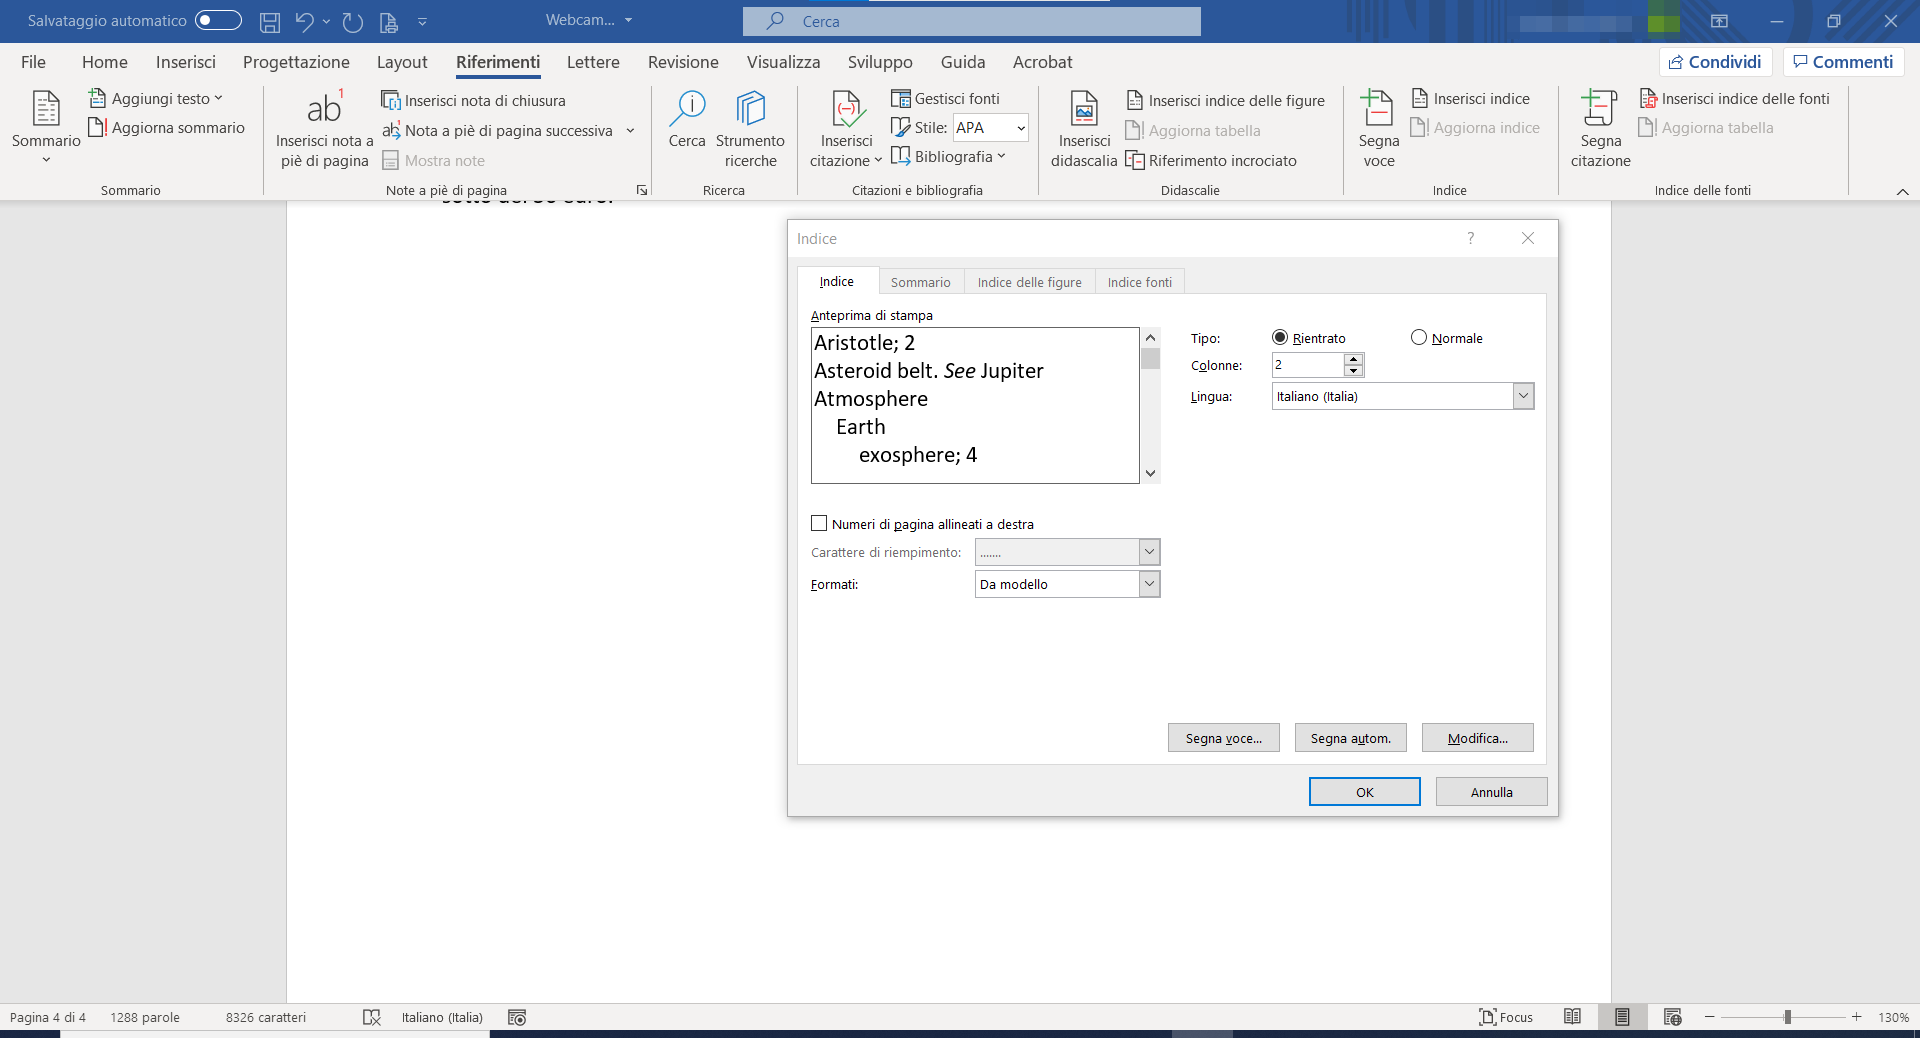The image size is (1920, 1038).
Task: Enable Numeri di pagina allineati a destra
Action: (820, 524)
